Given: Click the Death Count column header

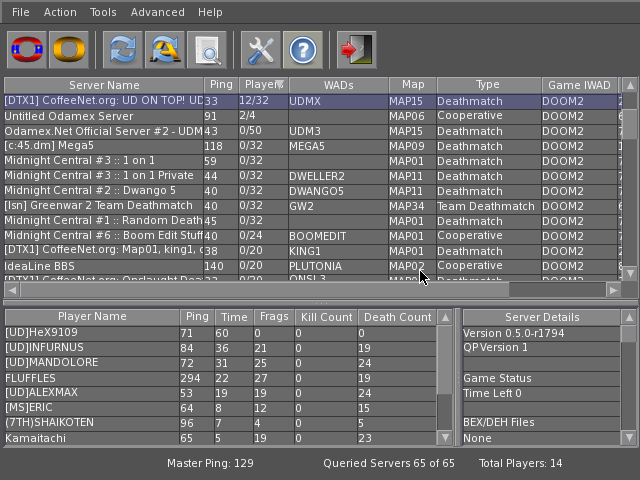Looking at the screenshot, I should pos(396,317).
